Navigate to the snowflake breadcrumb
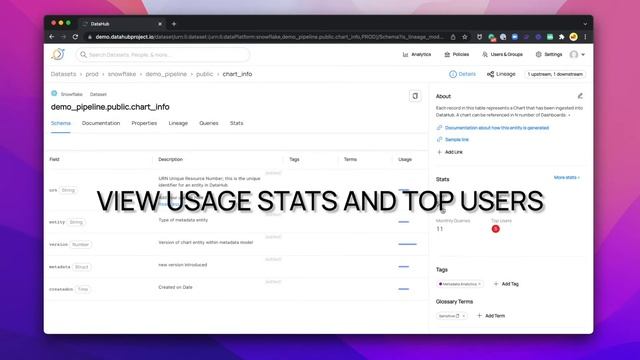The height and width of the screenshot is (360, 640). (122, 74)
